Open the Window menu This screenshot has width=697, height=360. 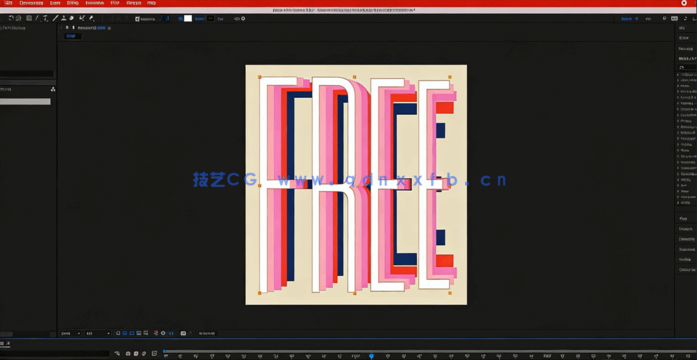click(133, 3)
